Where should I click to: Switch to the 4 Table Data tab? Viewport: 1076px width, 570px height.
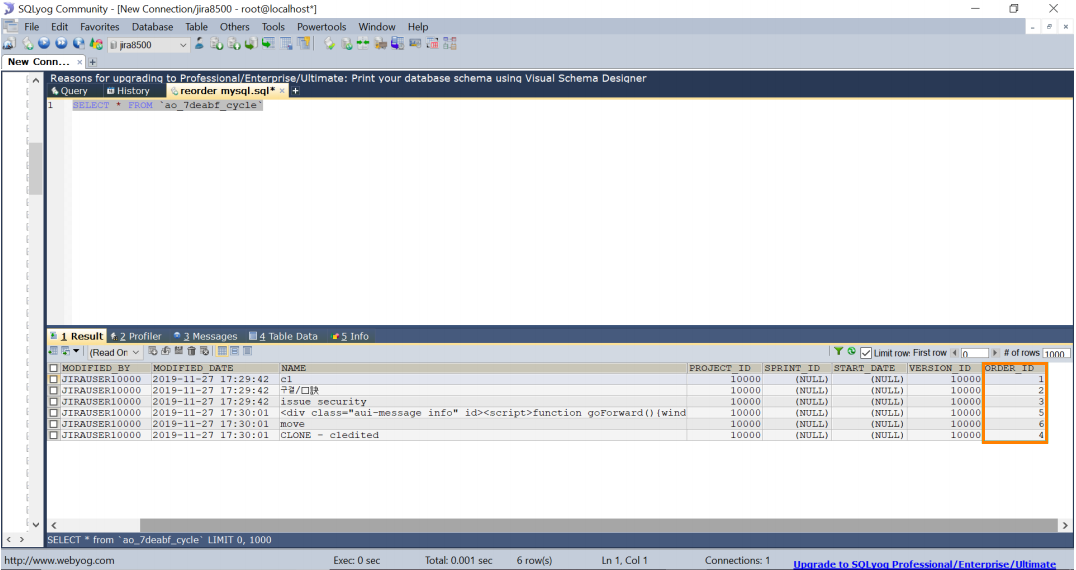point(283,336)
